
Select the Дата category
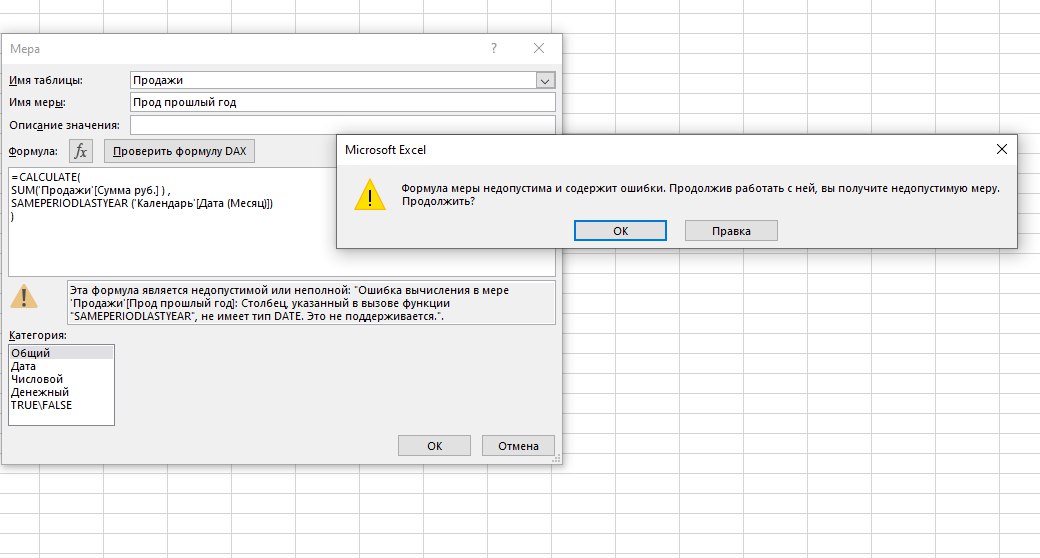click(x=61, y=366)
